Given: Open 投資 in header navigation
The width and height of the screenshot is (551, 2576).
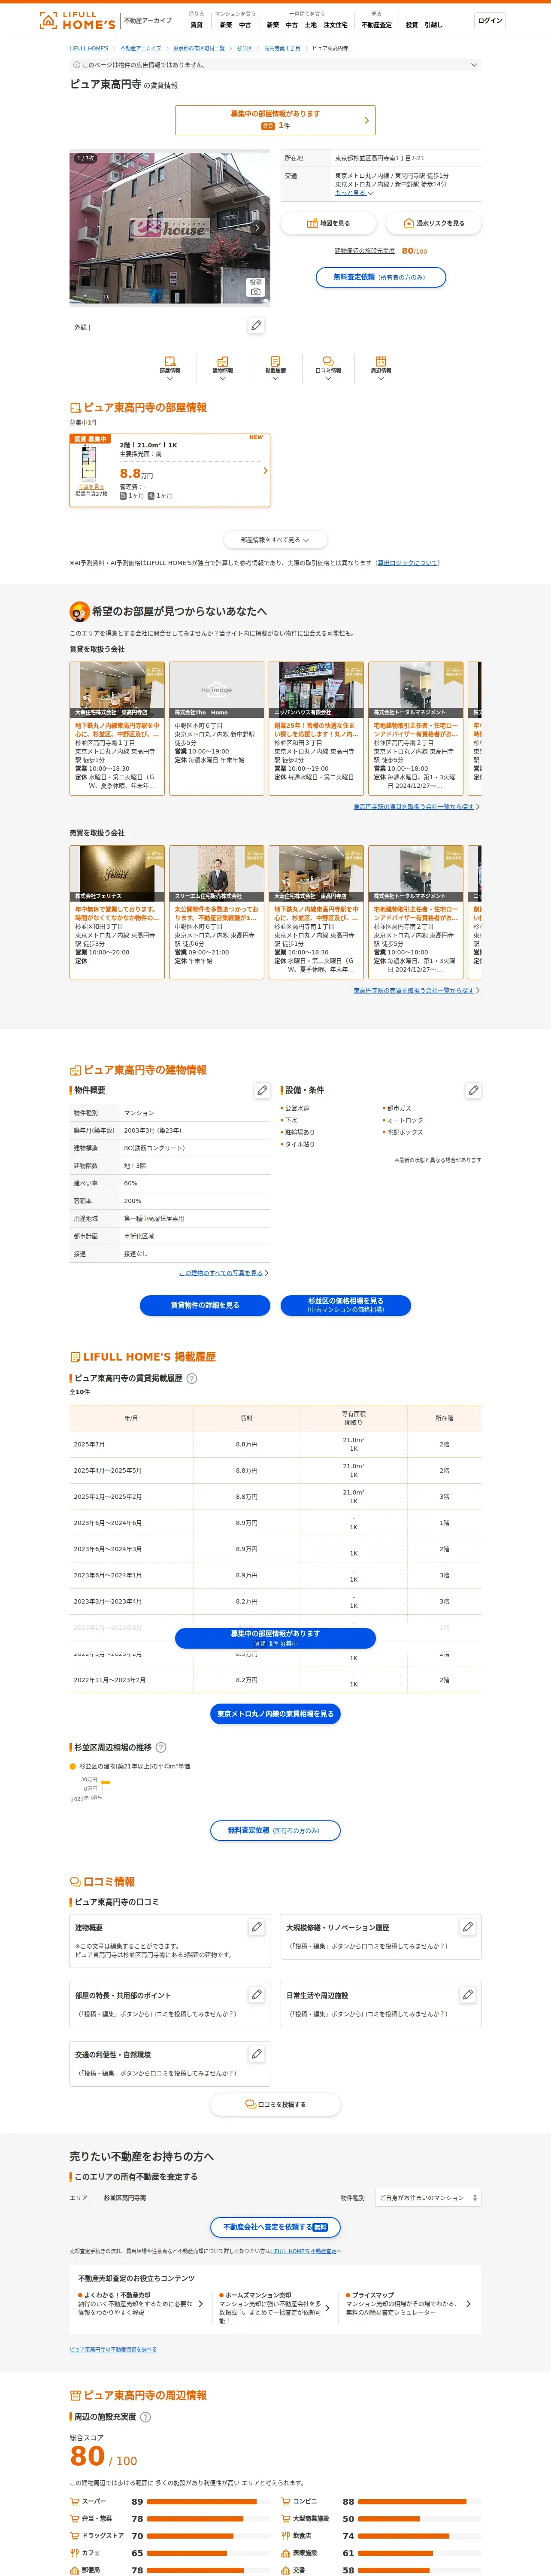Looking at the screenshot, I should (x=411, y=25).
